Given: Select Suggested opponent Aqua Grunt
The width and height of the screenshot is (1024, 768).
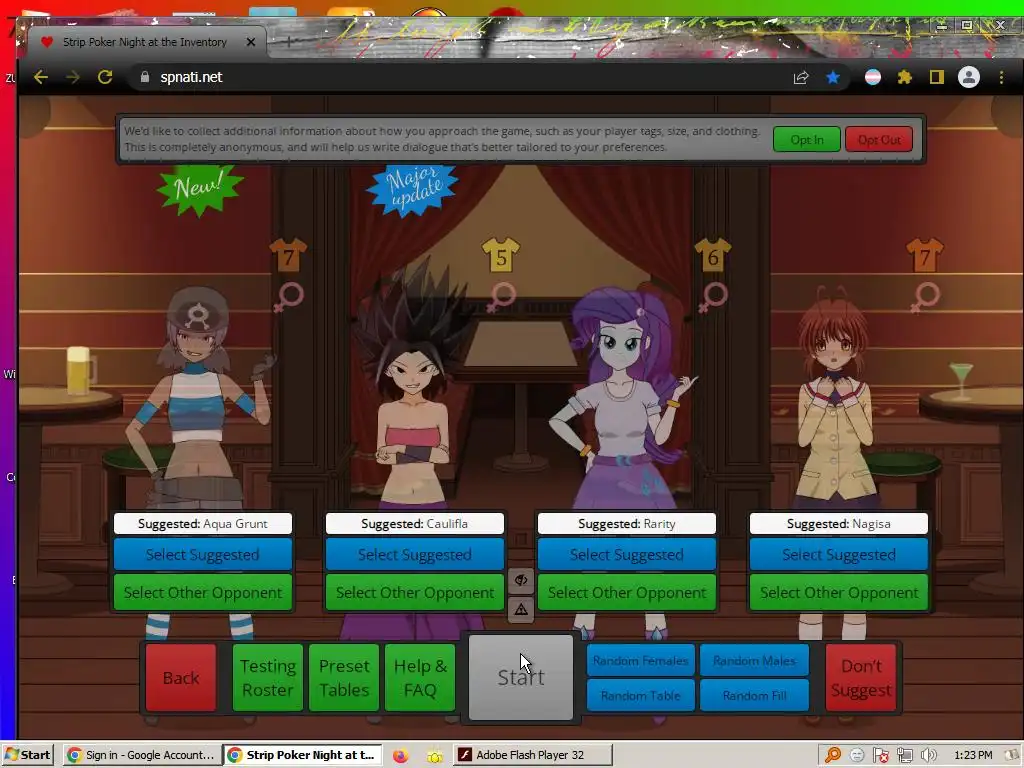Looking at the screenshot, I should (x=202, y=554).
